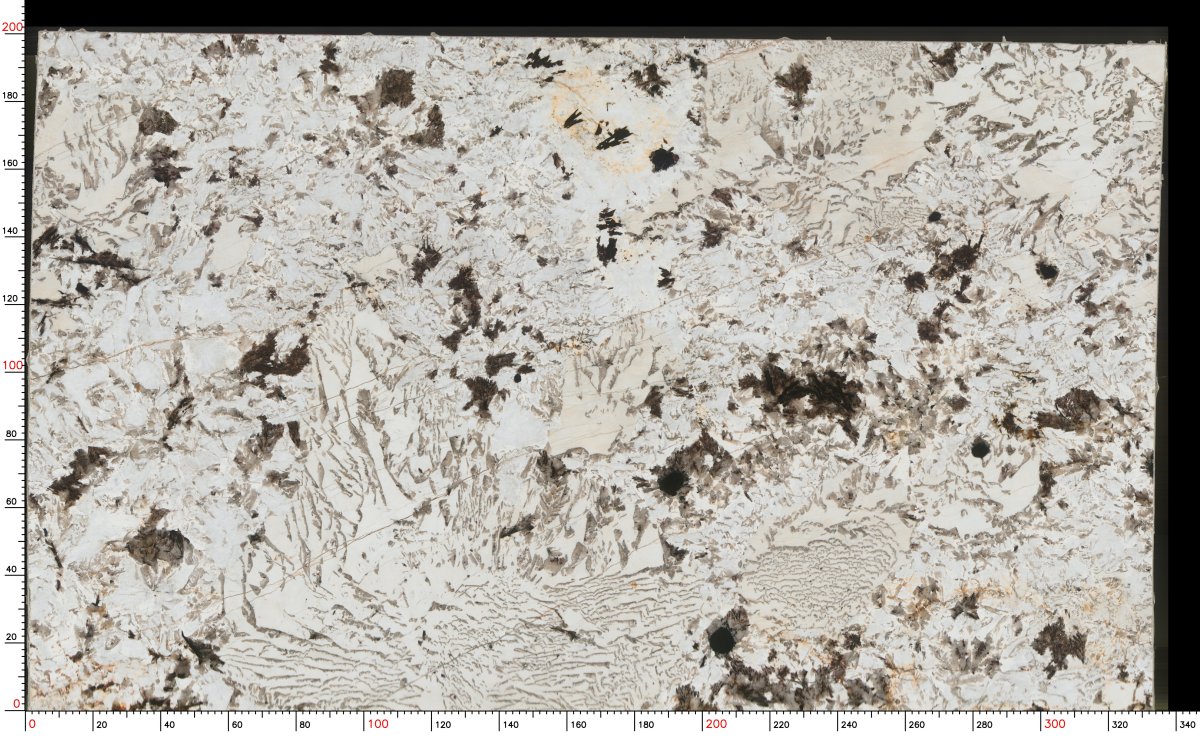This screenshot has width=1200, height=736.
Task: Select the red 200 label on the vertical ruler
Action: 12,28
